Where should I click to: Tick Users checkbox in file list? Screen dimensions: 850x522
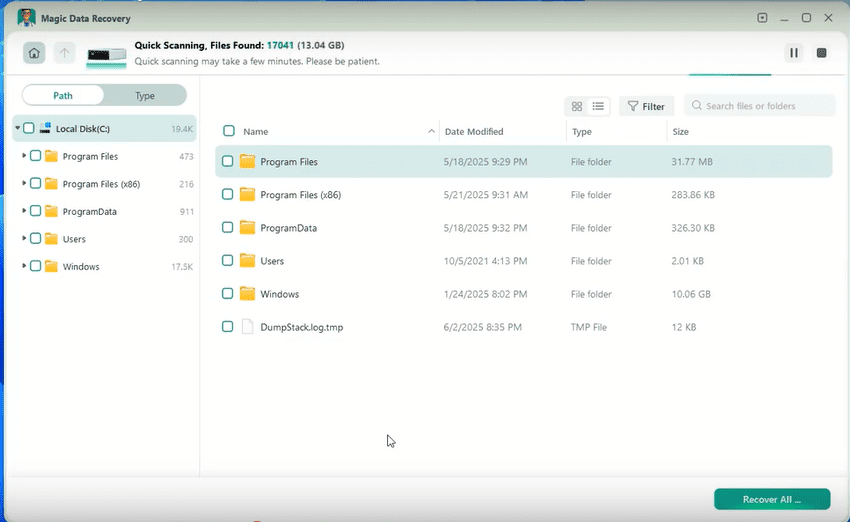pyautogui.click(x=227, y=261)
